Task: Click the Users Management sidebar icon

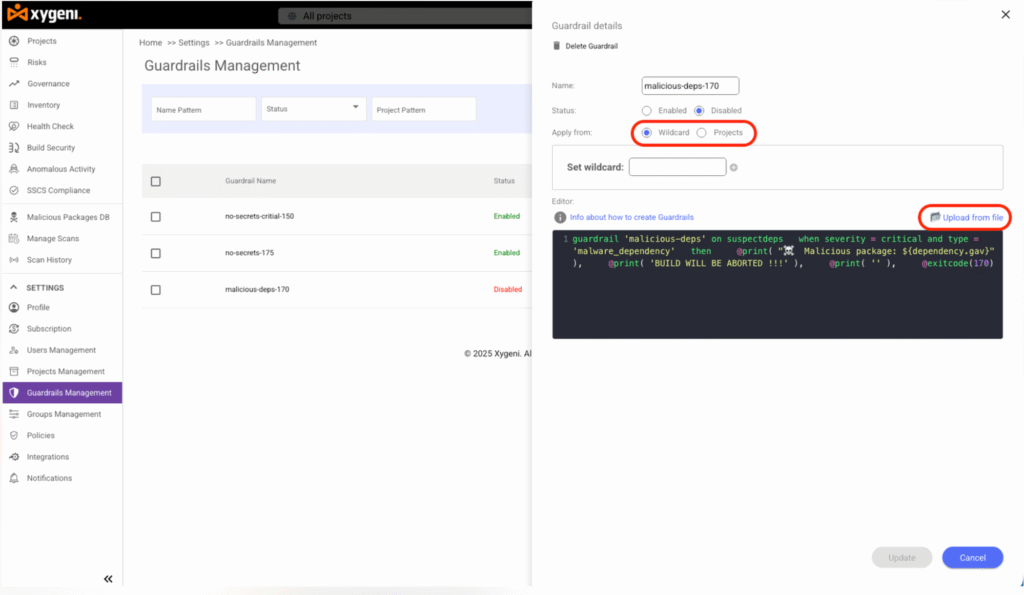Action: point(14,350)
